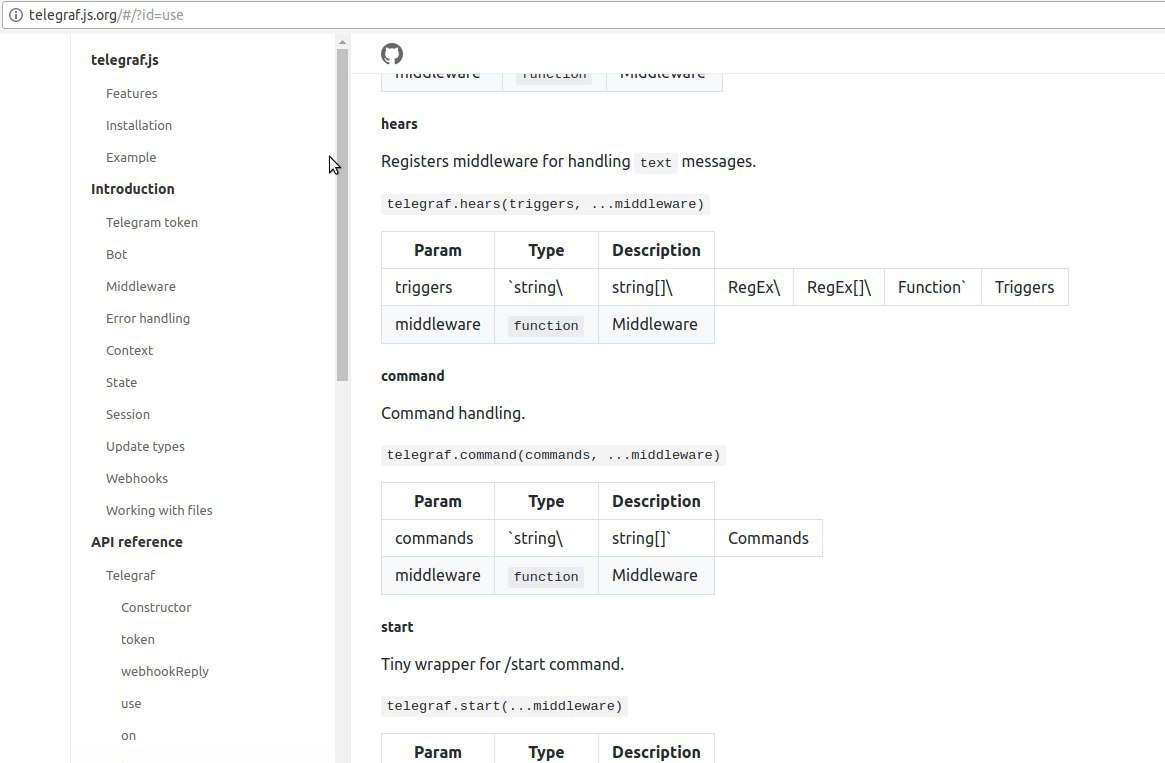This screenshot has height=763, width=1165.
Task: Jump to the Example section
Action: coord(131,158)
